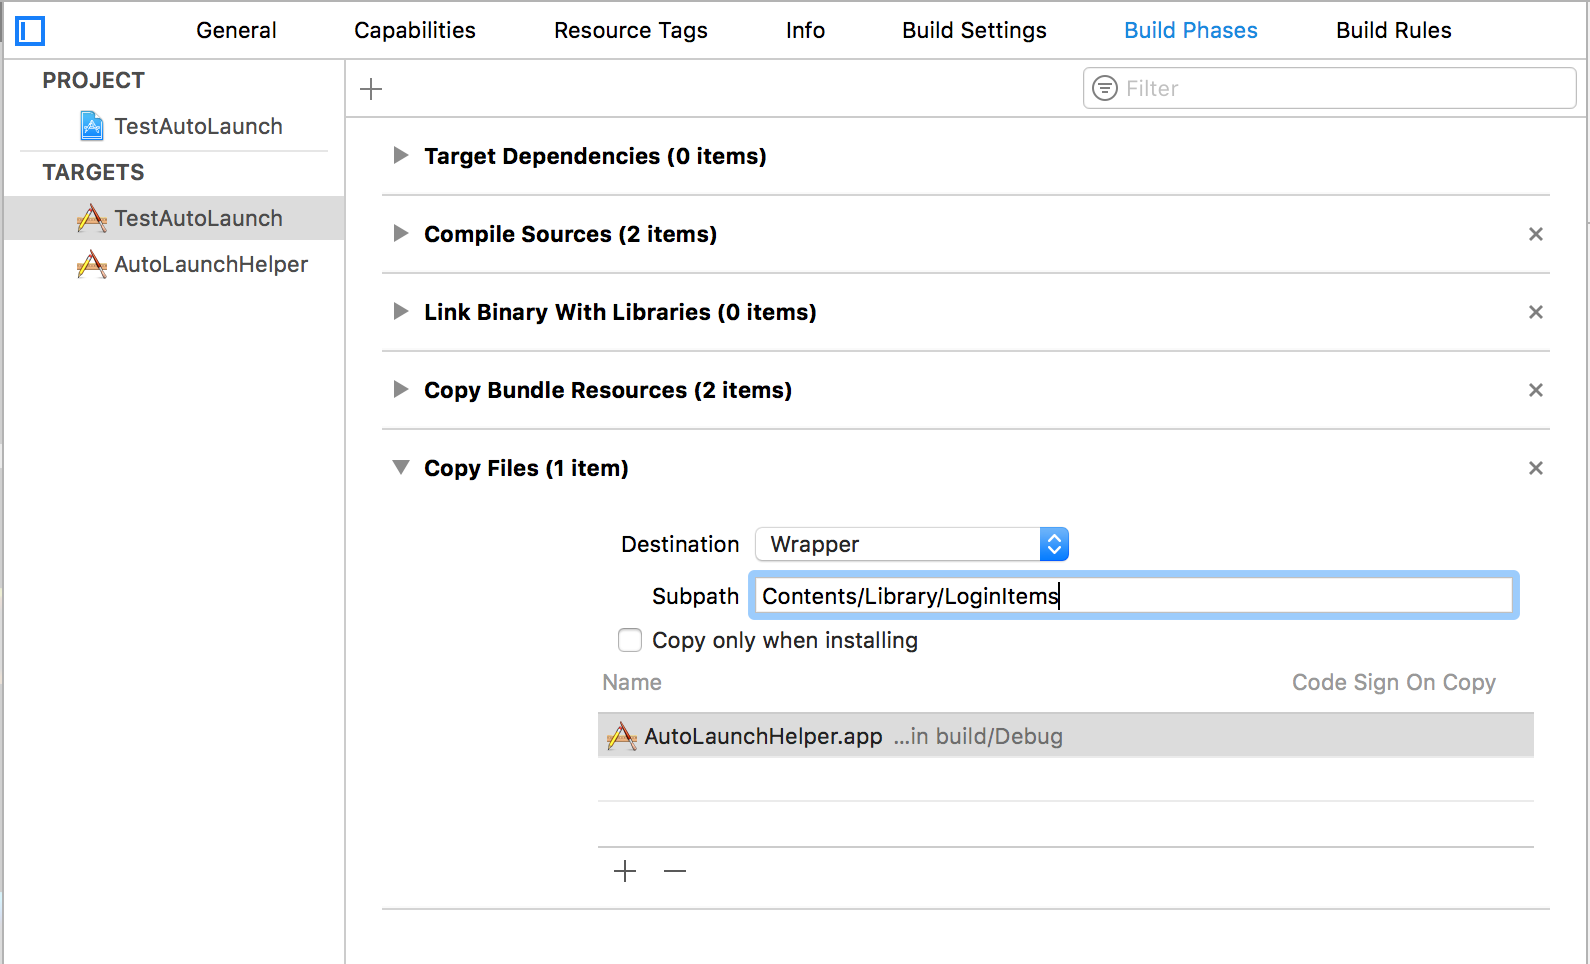Add a file to Copy Files list
The height and width of the screenshot is (964, 1590).
[x=625, y=871]
